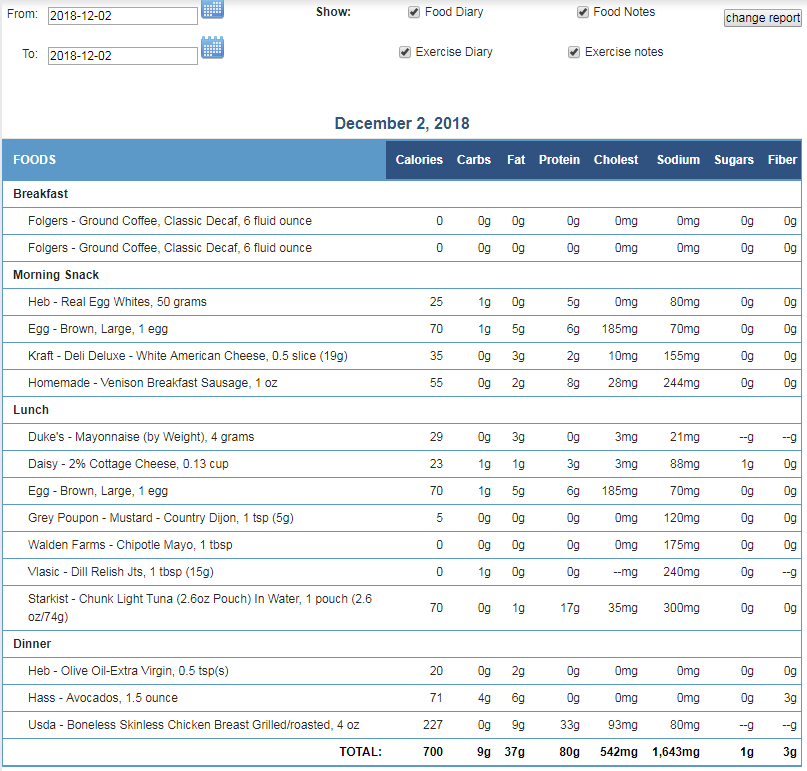Toggle the Exercise notes checkbox
The height and width of the screenshot is (771, 807).
pyautogui.click(x=574, y=52)
